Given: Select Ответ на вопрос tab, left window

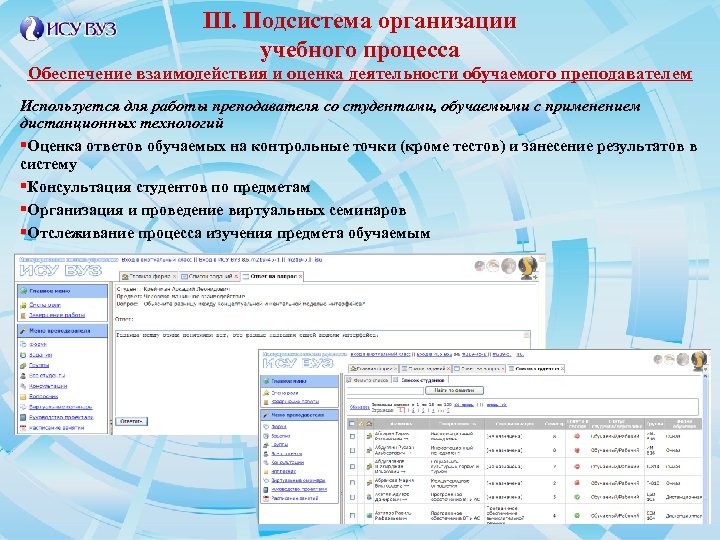Looking at the screenshot, I should [273, 276].
